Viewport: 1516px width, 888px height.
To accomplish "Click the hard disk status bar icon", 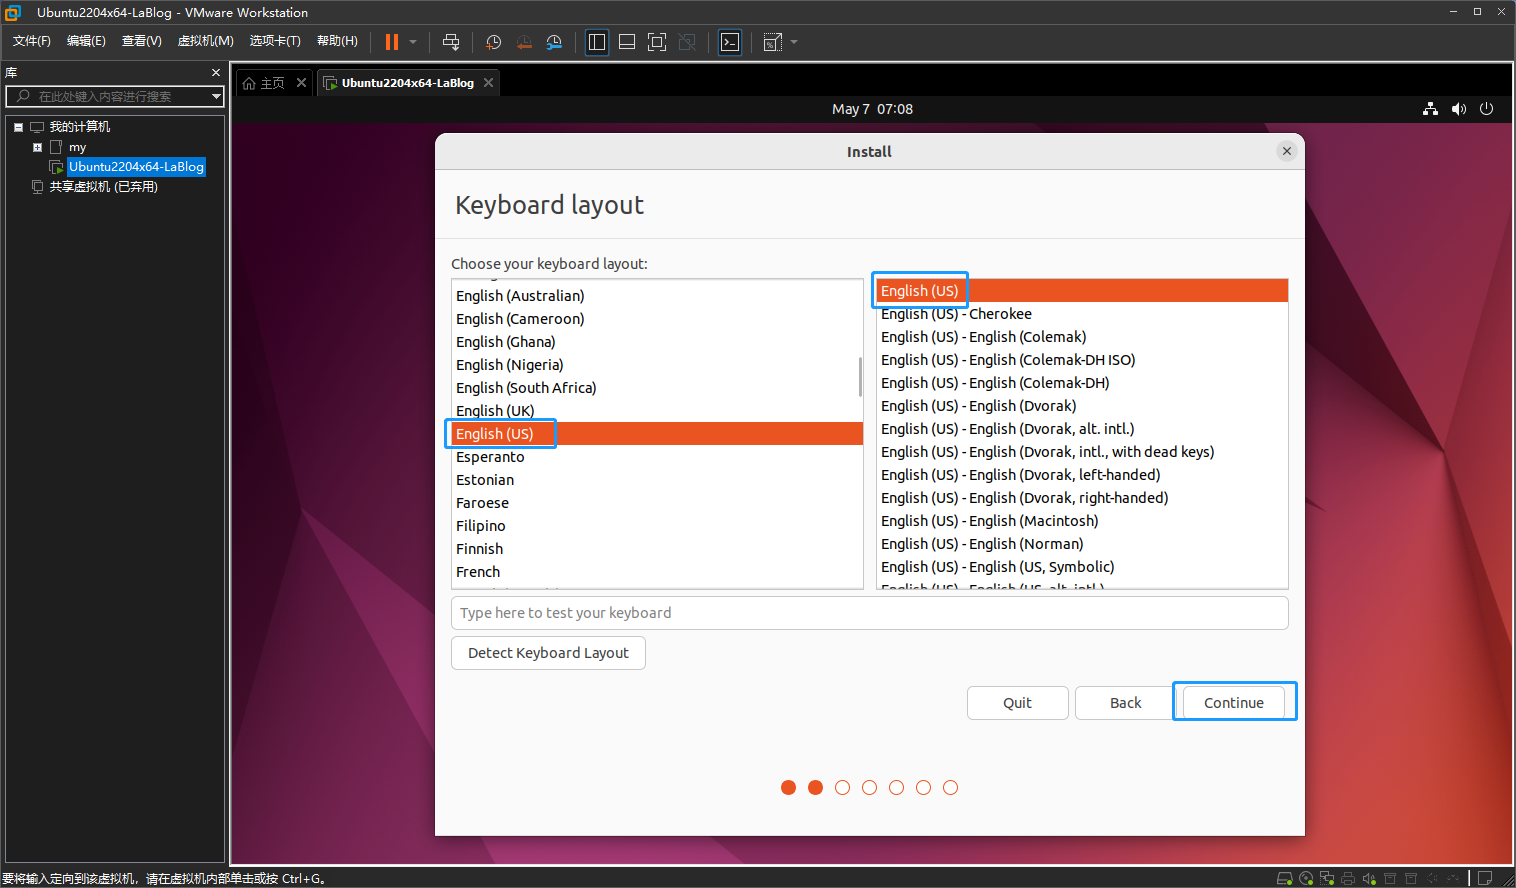I will (x=1285, y=879).
